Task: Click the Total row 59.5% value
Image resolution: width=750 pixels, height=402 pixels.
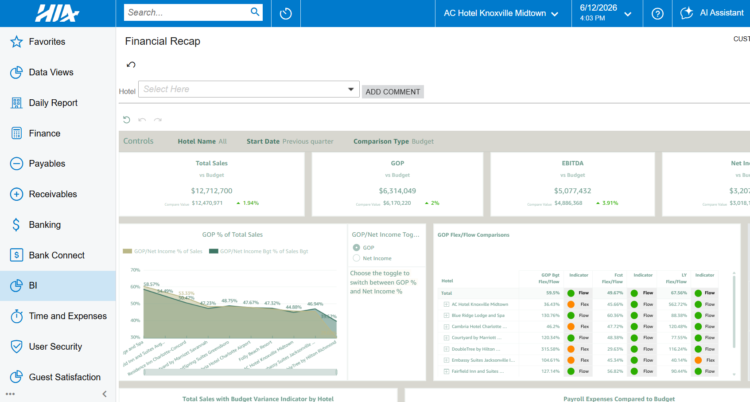Action: [x=552, y=293]
